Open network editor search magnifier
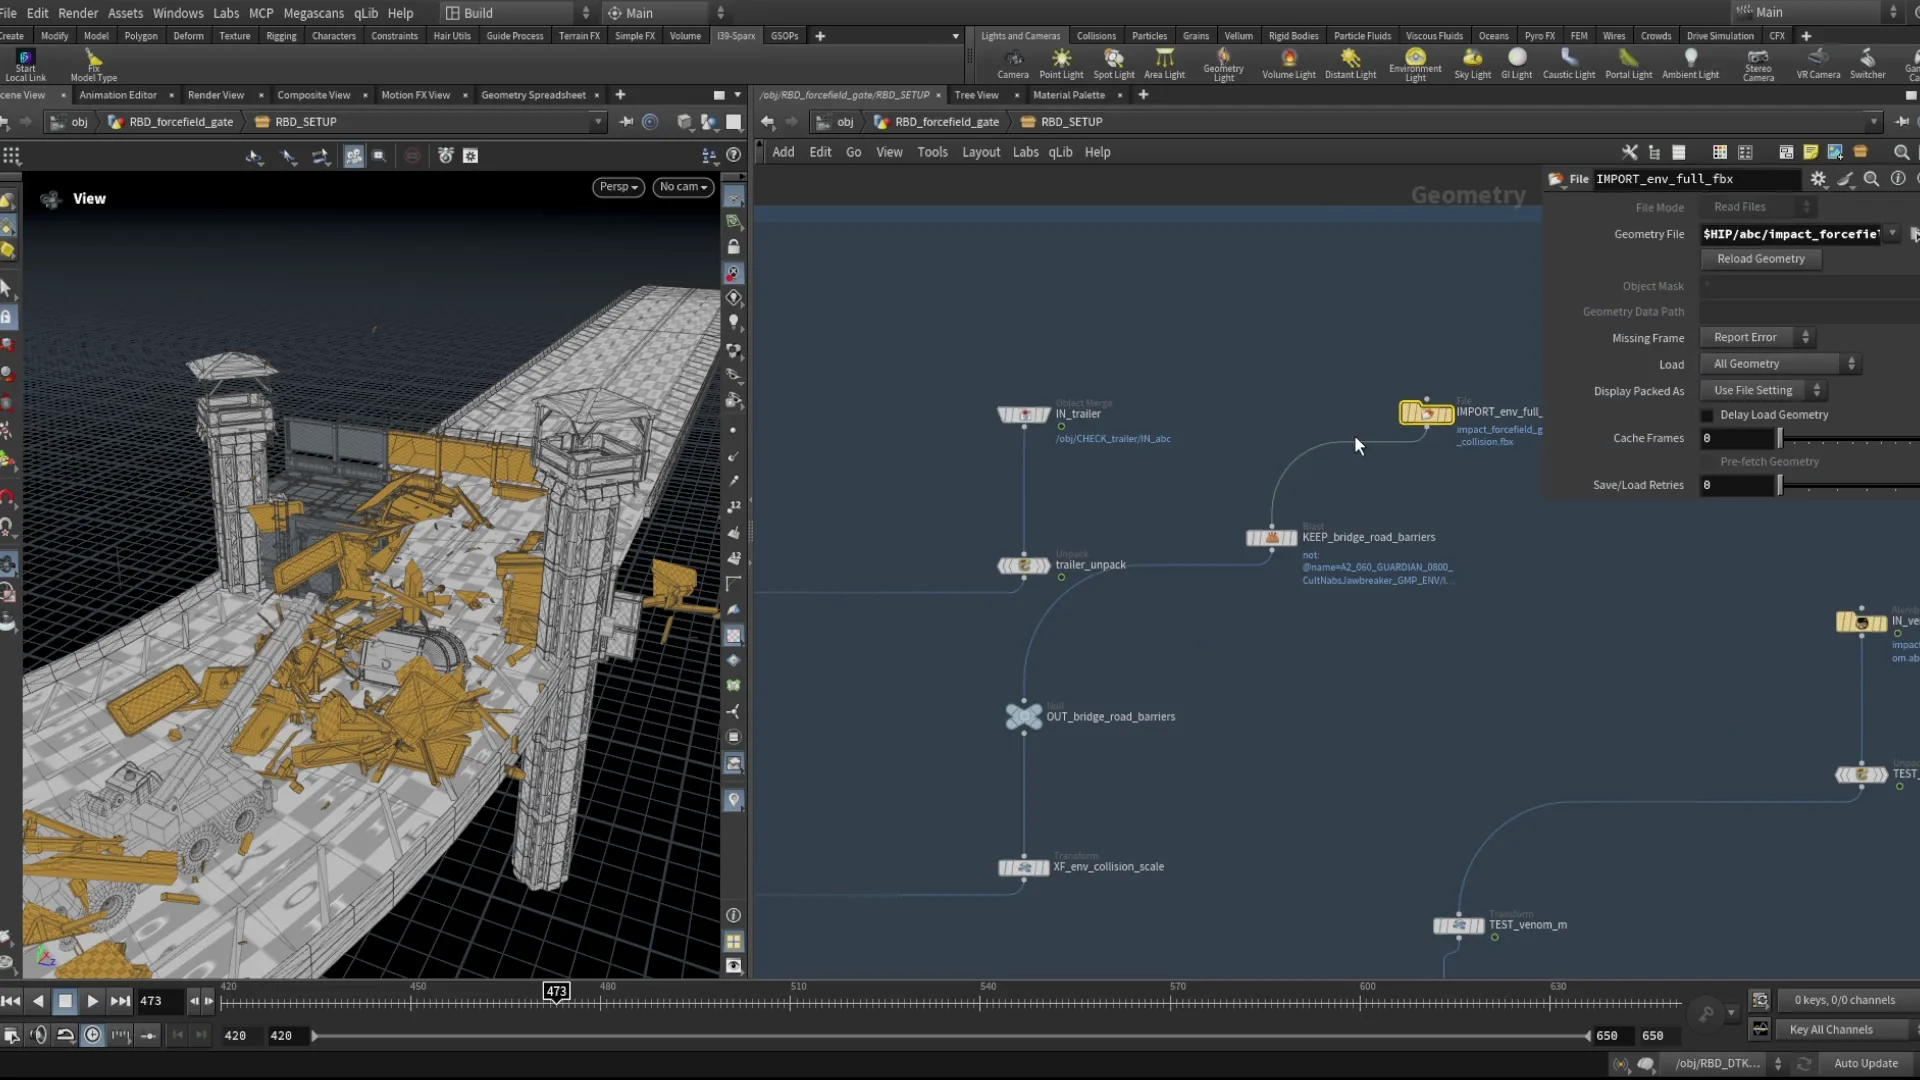 click(1902, 152)
